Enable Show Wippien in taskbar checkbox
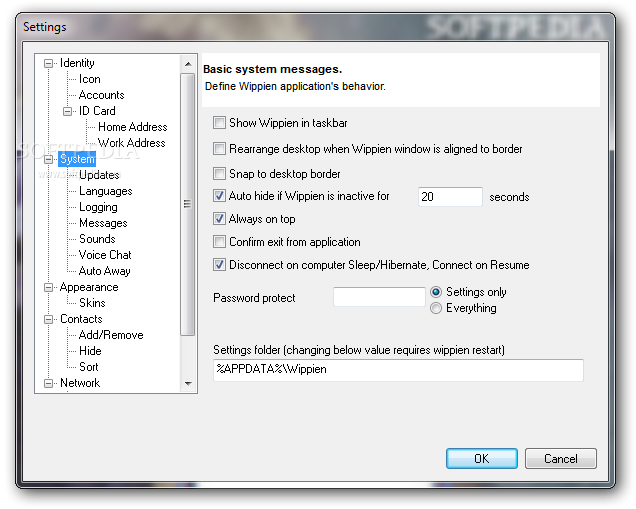Image resolution: width=636 pixels, height=509 pixels. pyautogui.click(x=219, y=123)
